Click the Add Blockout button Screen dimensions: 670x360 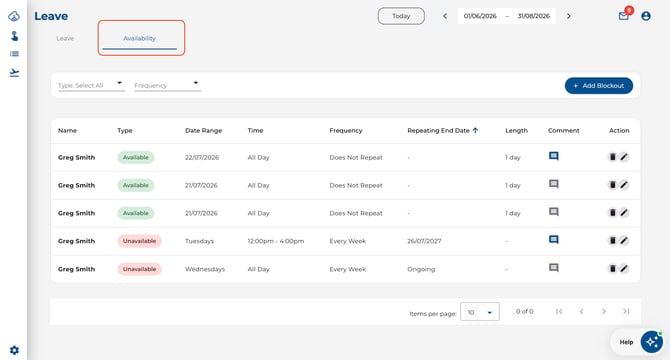[599, 86]
